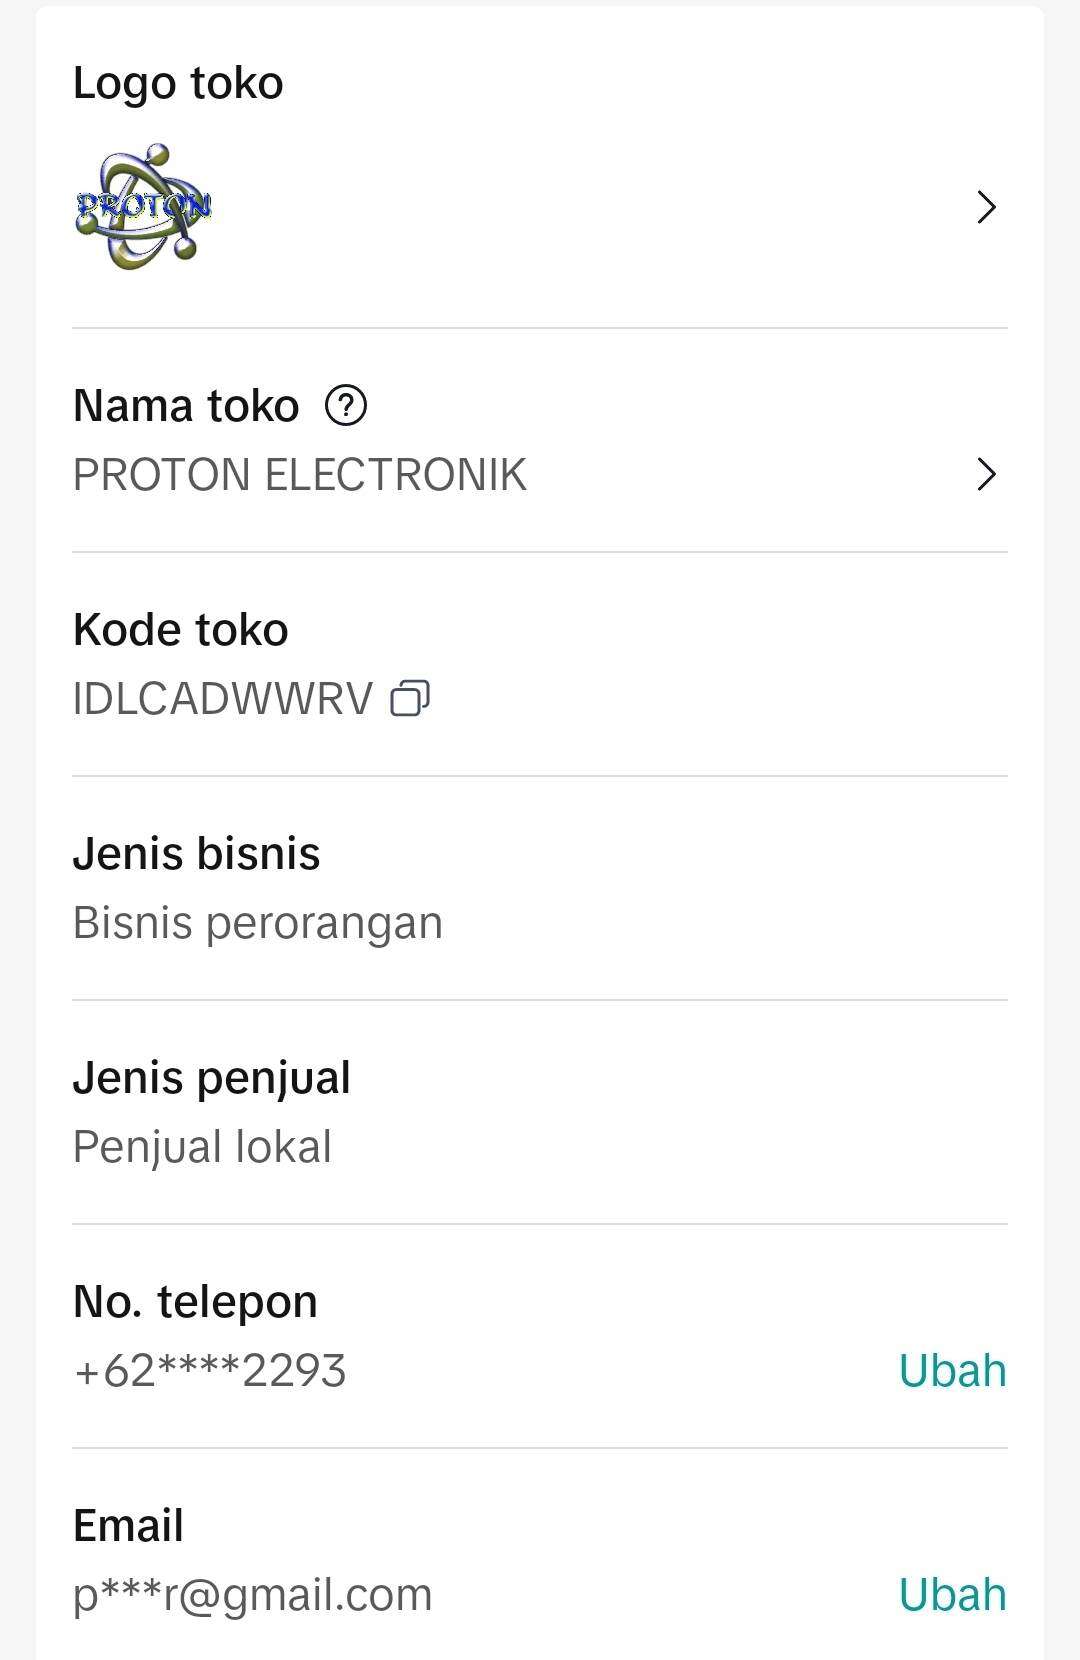Select the masked email p***r@gmail.com

(x=253, y=1595)
